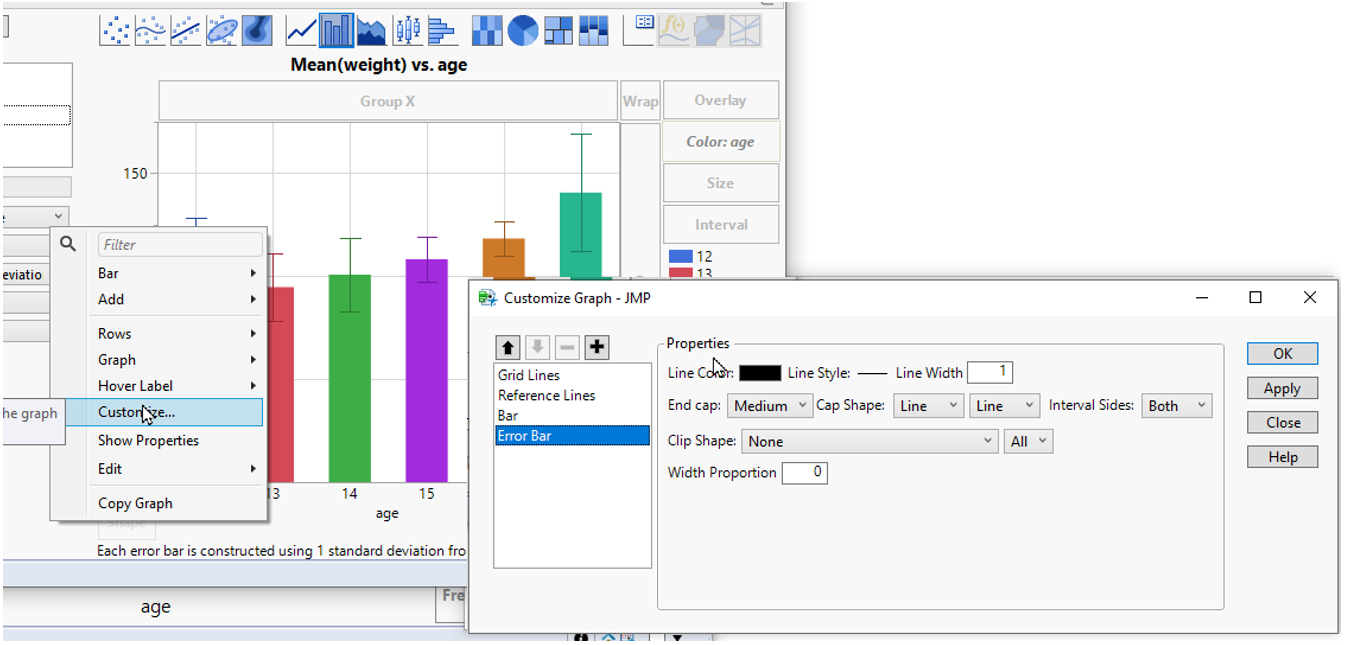Select the Area element icon
This screenshot has width=1355, height=645.
click(369, 30)
